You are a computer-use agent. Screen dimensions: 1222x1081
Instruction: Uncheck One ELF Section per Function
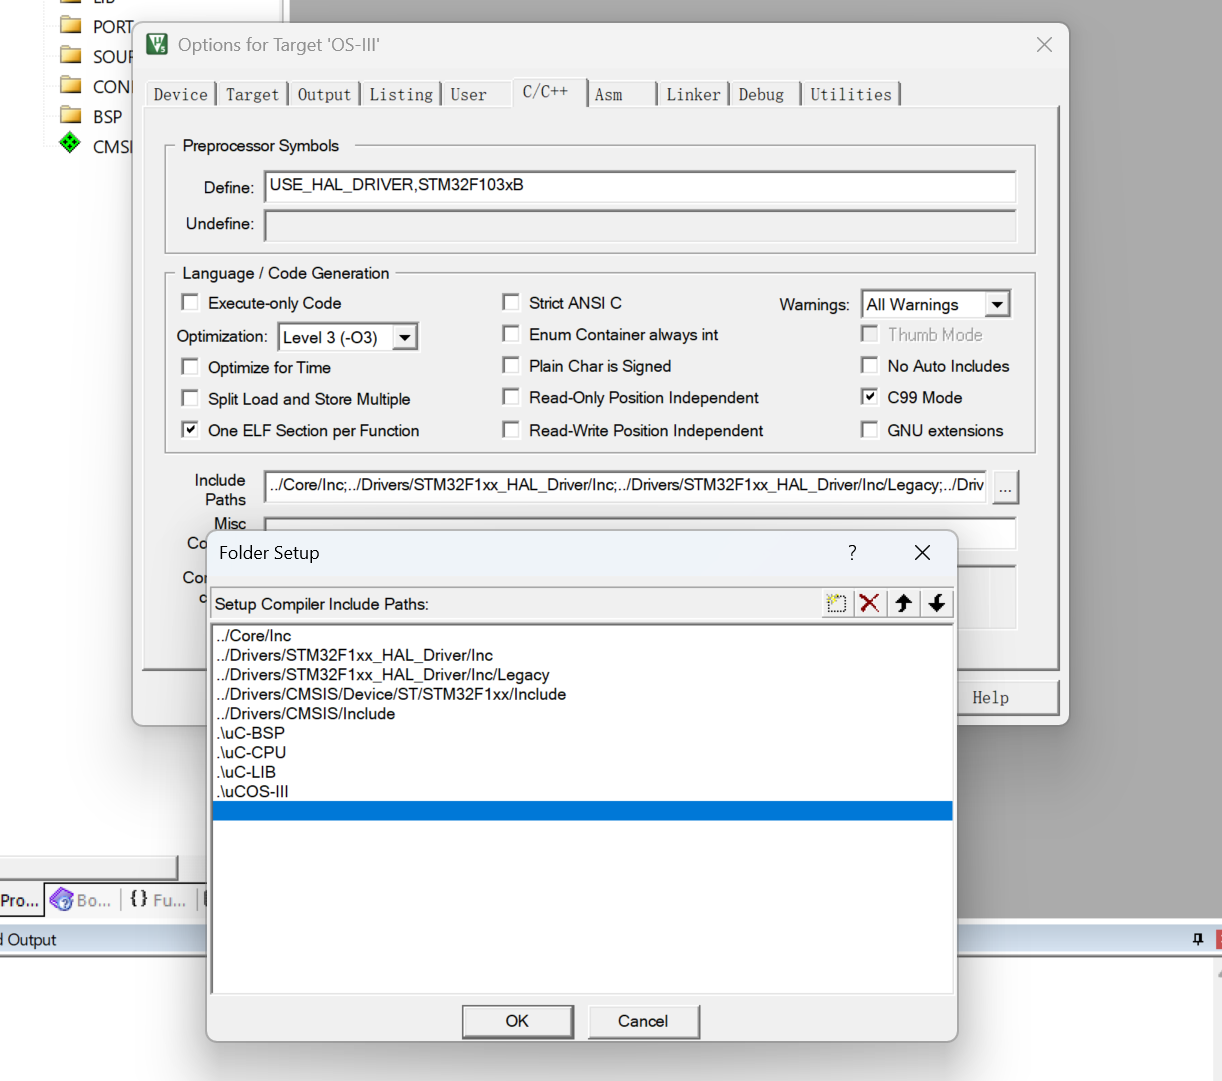pyautogui.click(x=190, y=430)
